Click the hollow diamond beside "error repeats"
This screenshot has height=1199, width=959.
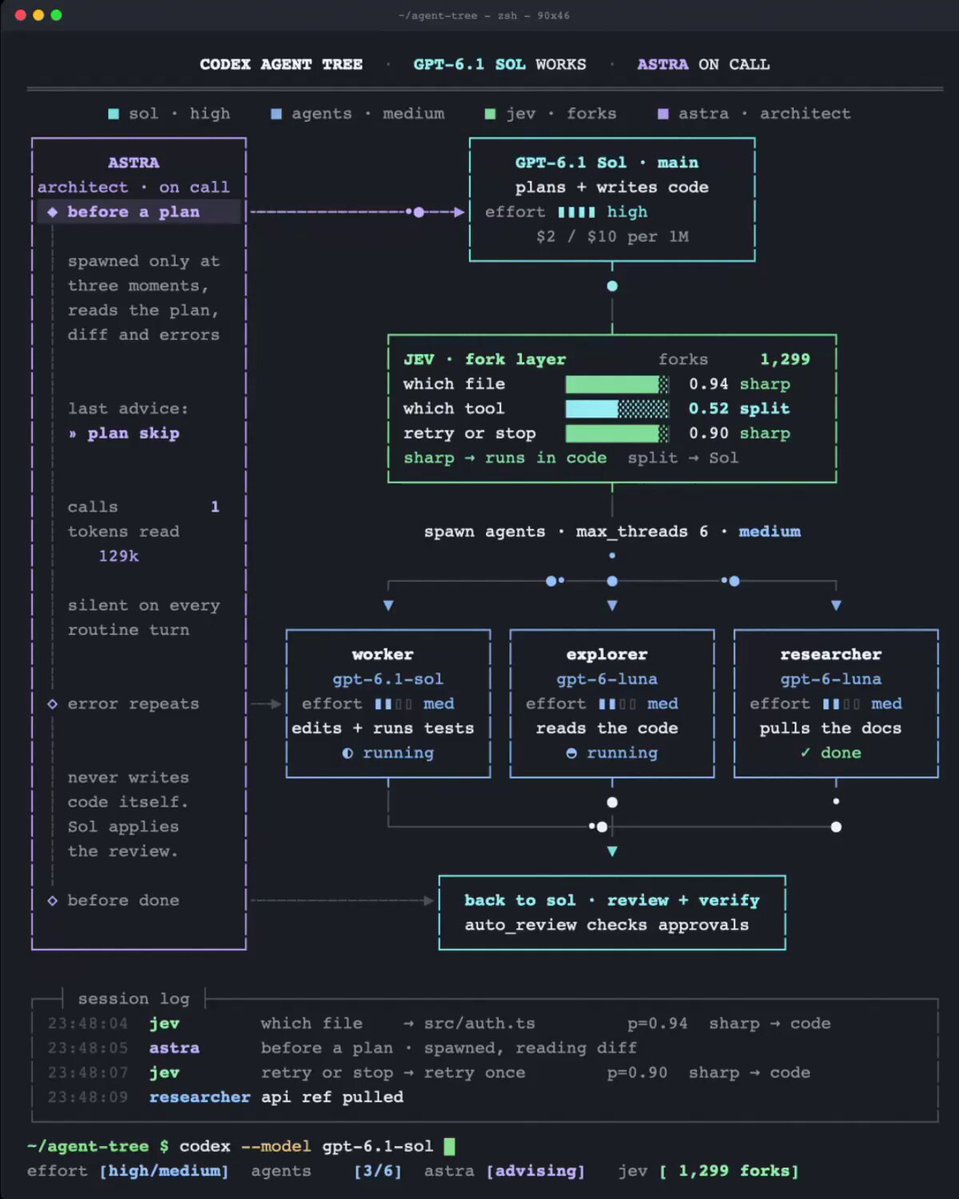52,703
